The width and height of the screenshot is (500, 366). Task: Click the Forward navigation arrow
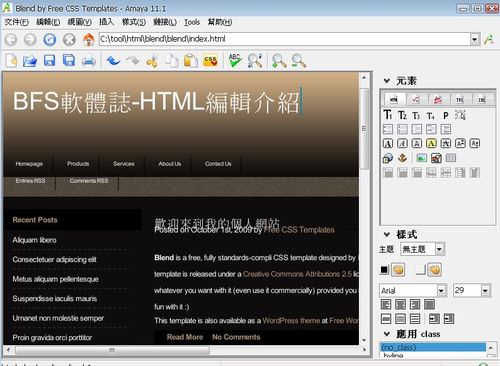click(30, 40)
